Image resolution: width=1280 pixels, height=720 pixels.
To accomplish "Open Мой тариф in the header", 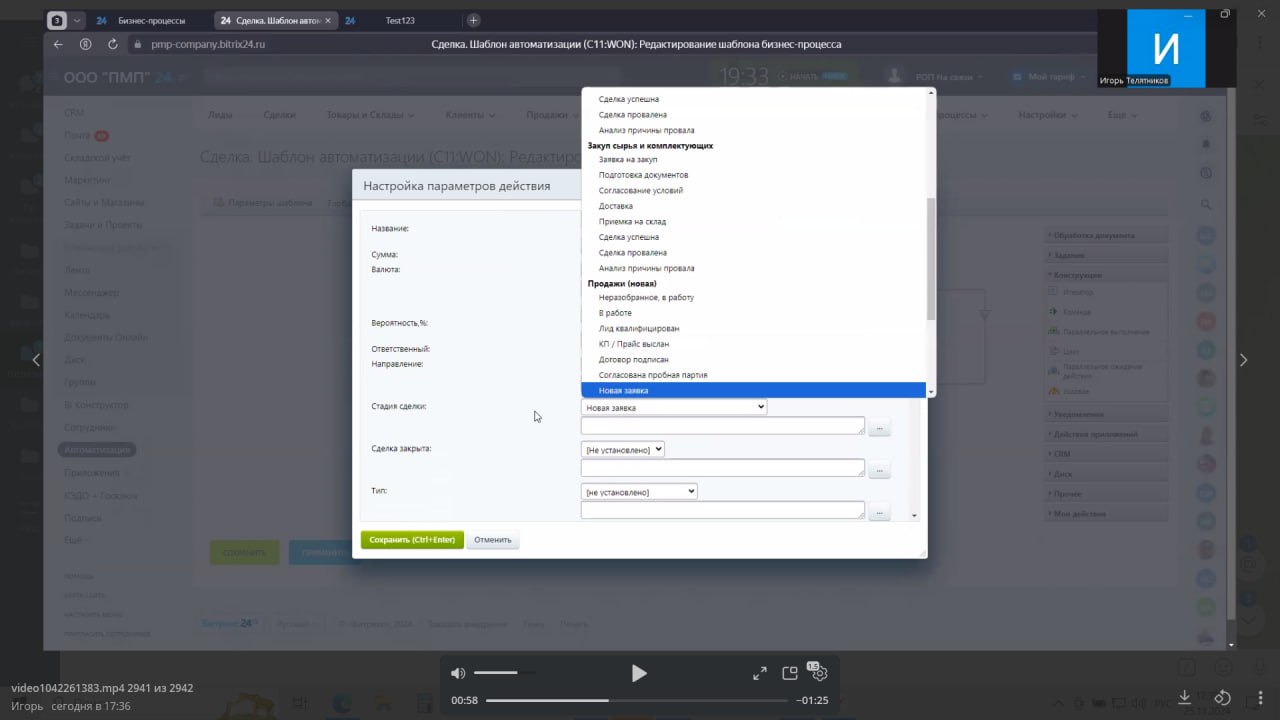I will coord(1047,77).
